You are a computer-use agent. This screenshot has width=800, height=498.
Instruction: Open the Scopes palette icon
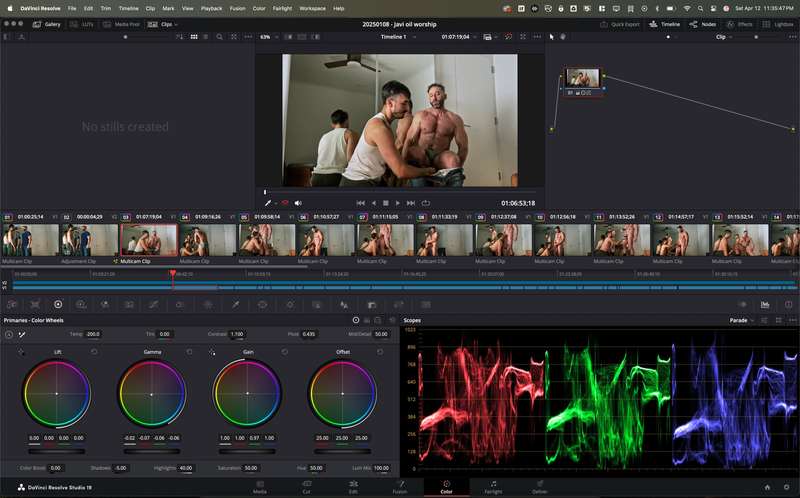click(765, 305)
